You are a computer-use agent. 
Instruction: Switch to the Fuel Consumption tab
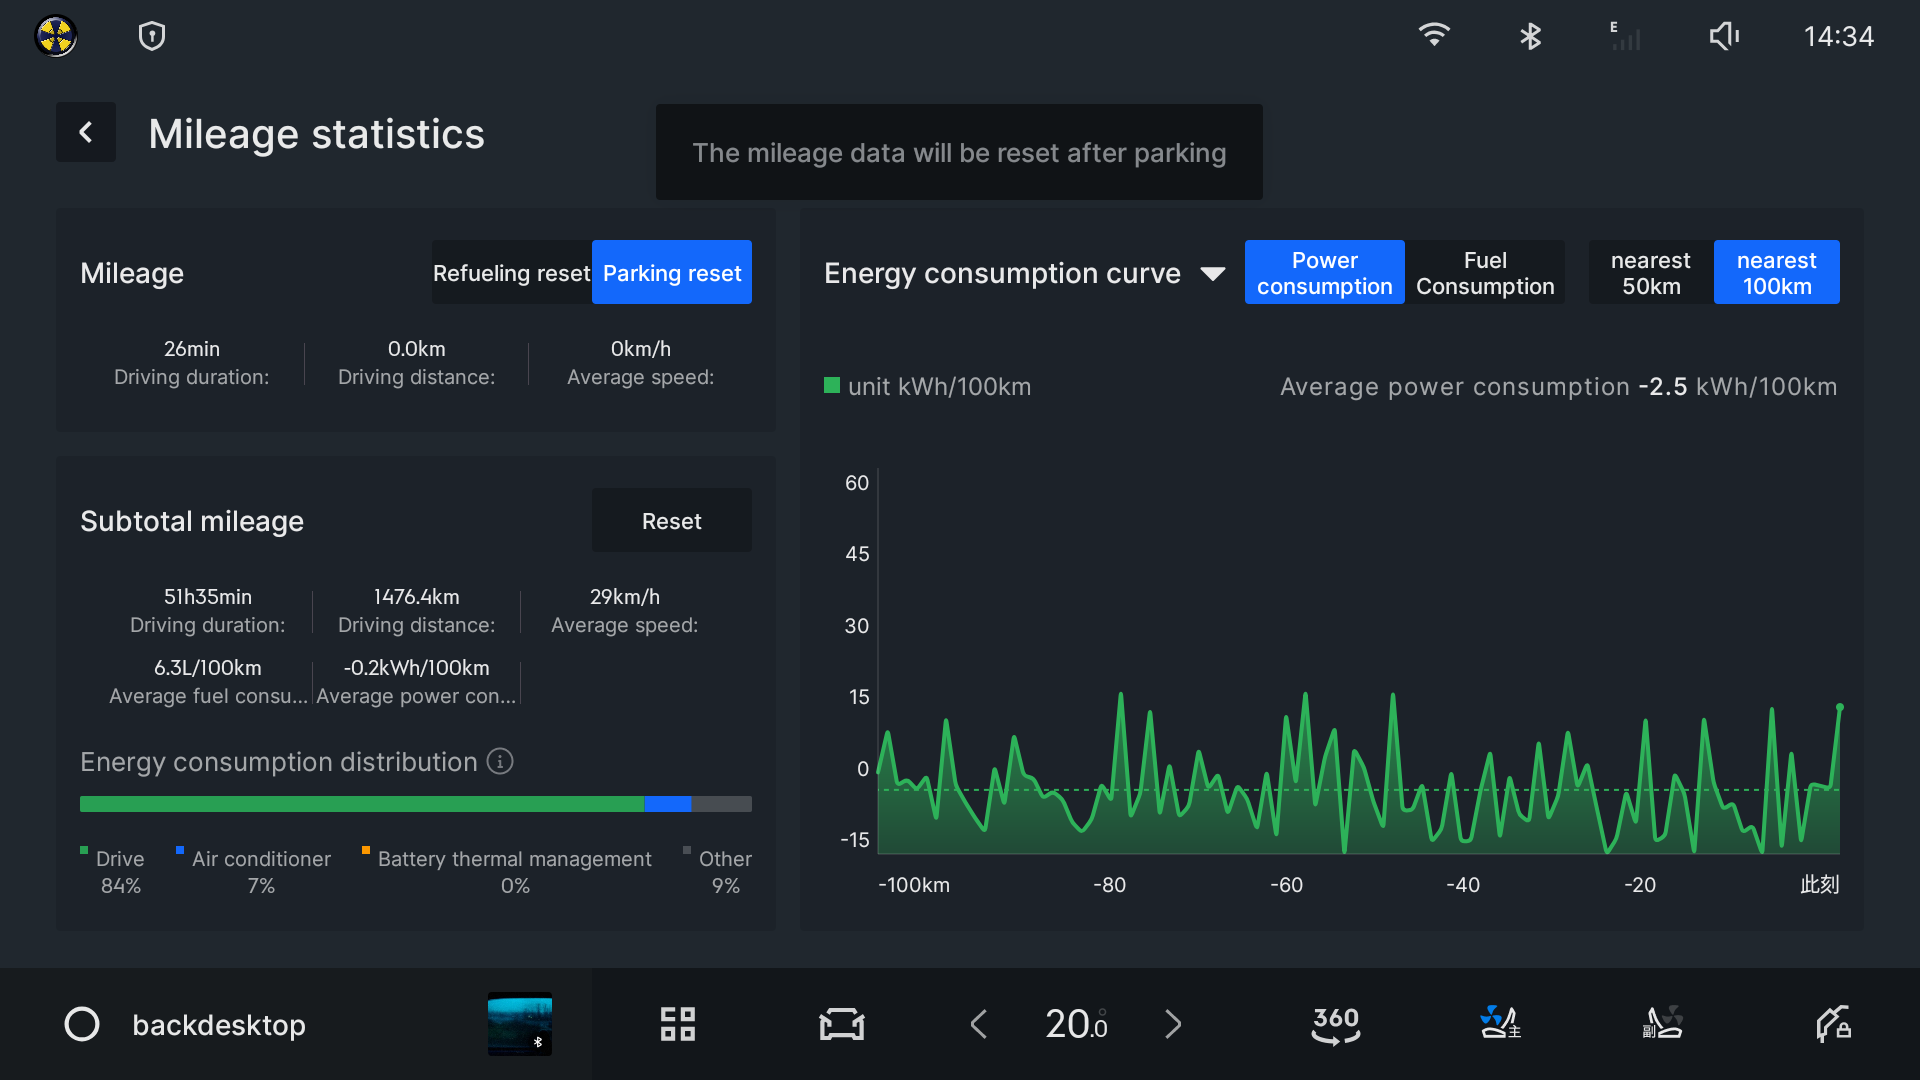point(1485,273)
